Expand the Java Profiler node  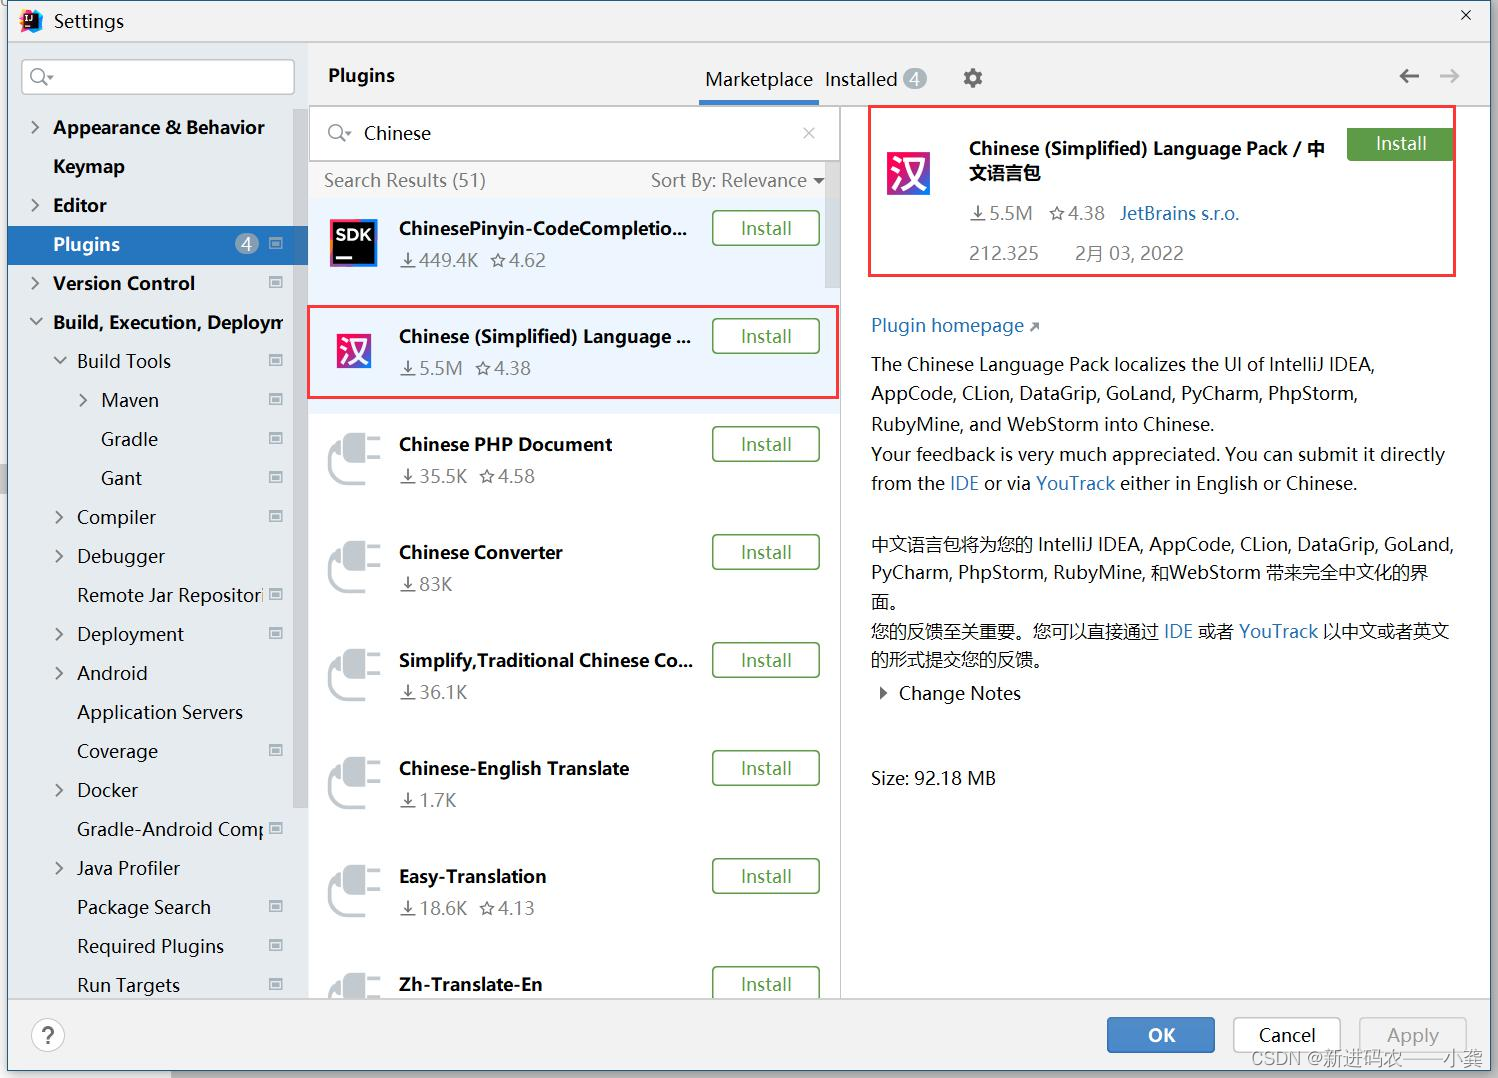click(60, 868)
